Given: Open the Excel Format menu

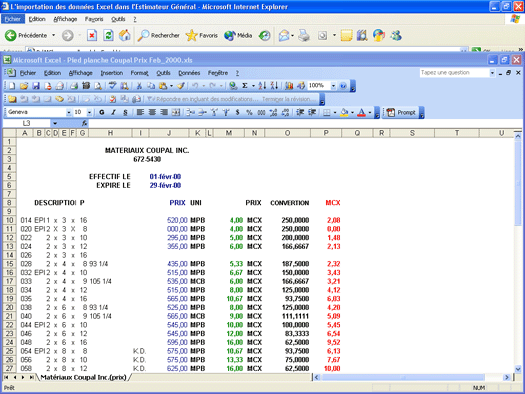Looking at the screenshot, I should [139, 73].
